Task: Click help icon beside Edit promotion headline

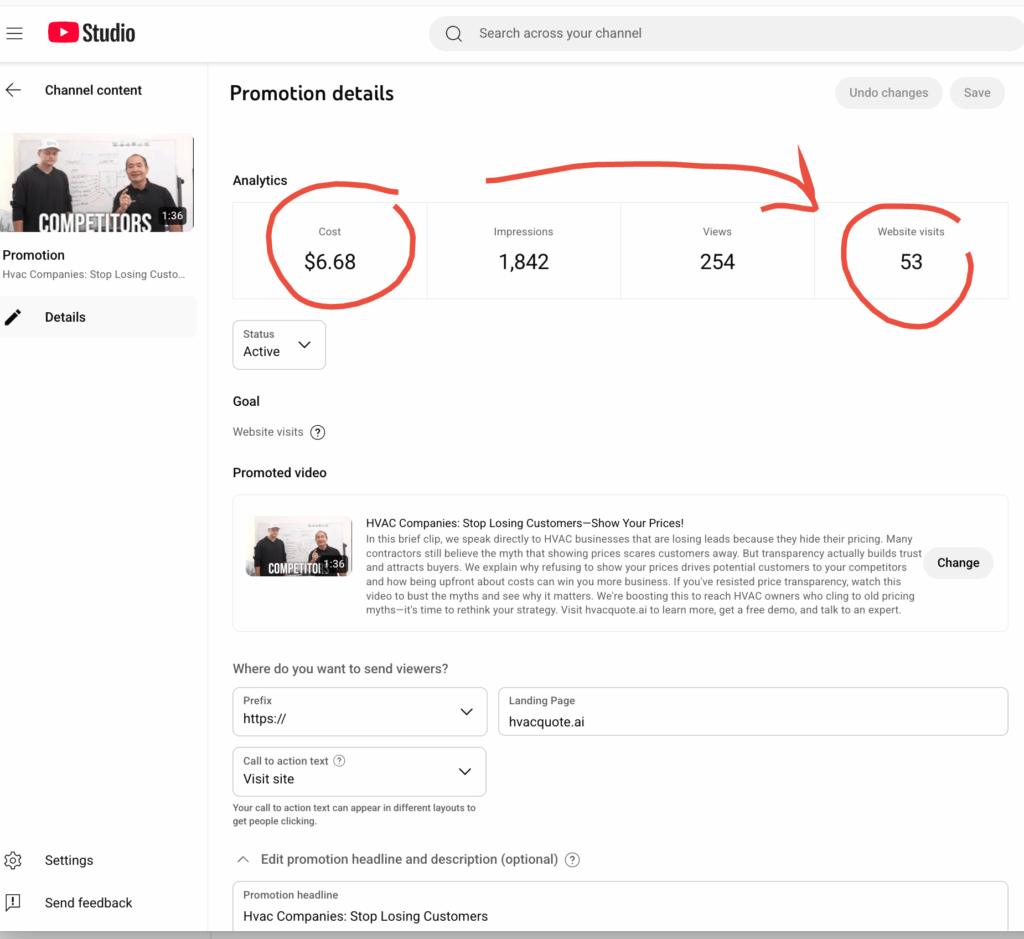Action: click(x=572, y=860)
